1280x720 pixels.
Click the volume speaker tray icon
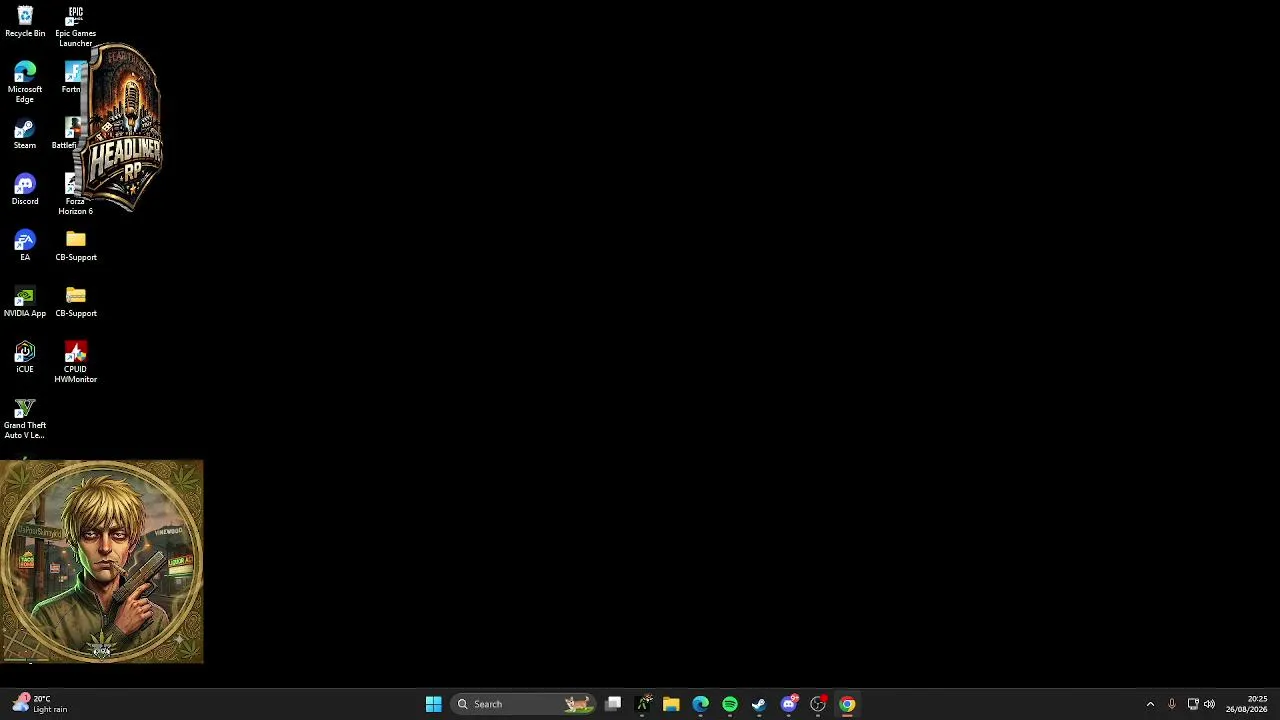pyautogui.click(x=1210, y=704)
